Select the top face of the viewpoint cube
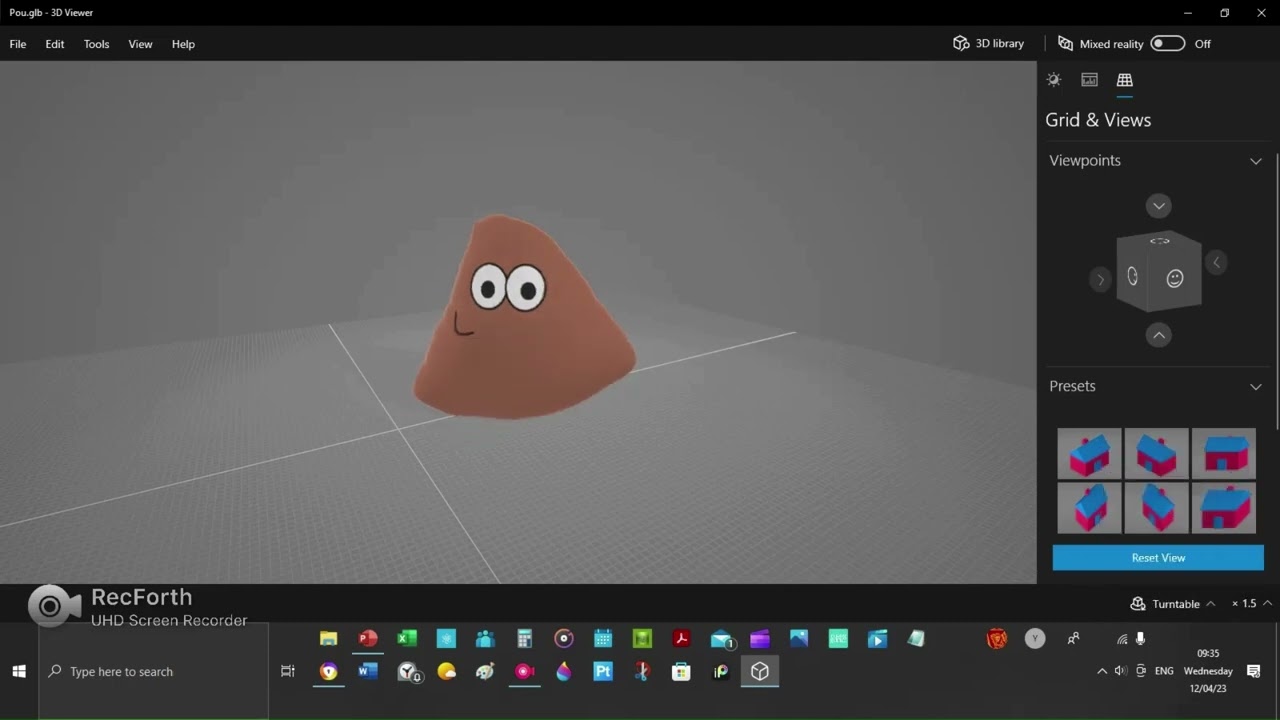This screenshot has height=720, width=1280. [x=1160, y=241]
